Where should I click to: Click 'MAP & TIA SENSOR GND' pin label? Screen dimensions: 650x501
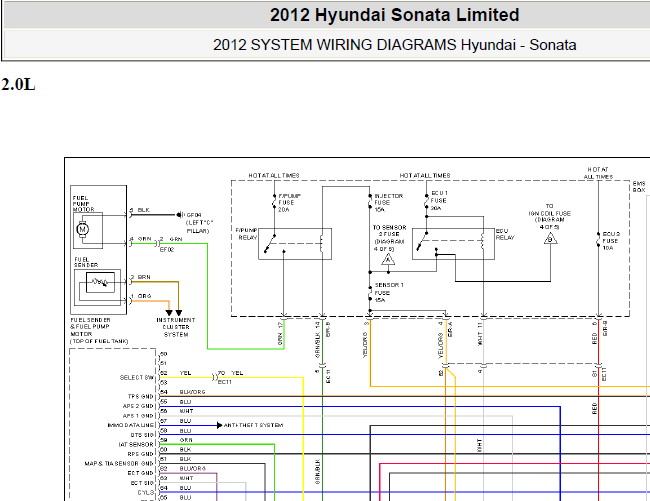pyautogui.click(x=119, y=463)
